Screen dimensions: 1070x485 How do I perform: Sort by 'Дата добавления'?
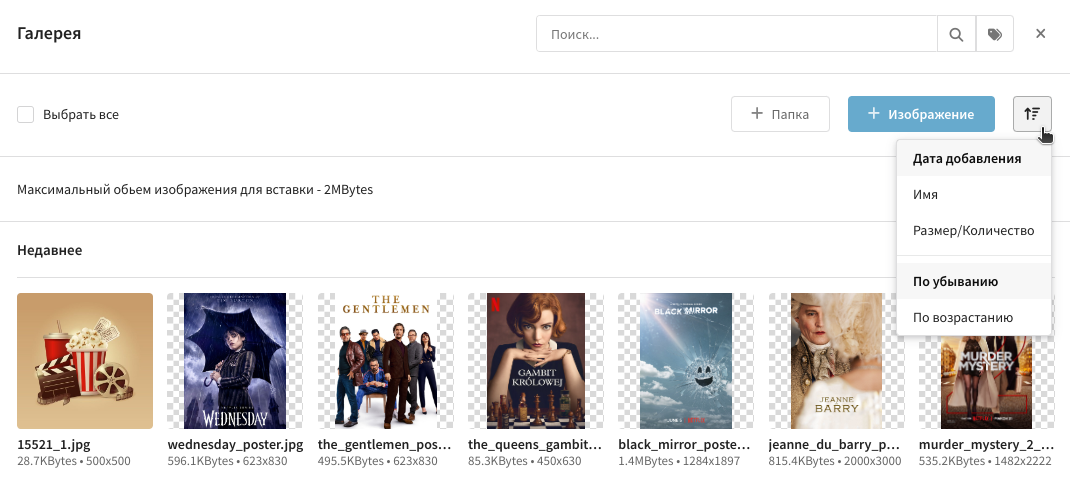click(x=974, y=158)
